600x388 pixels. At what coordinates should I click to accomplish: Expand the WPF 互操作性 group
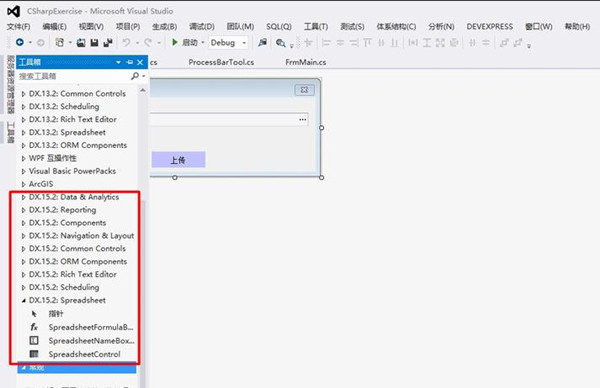pos(23,158)
